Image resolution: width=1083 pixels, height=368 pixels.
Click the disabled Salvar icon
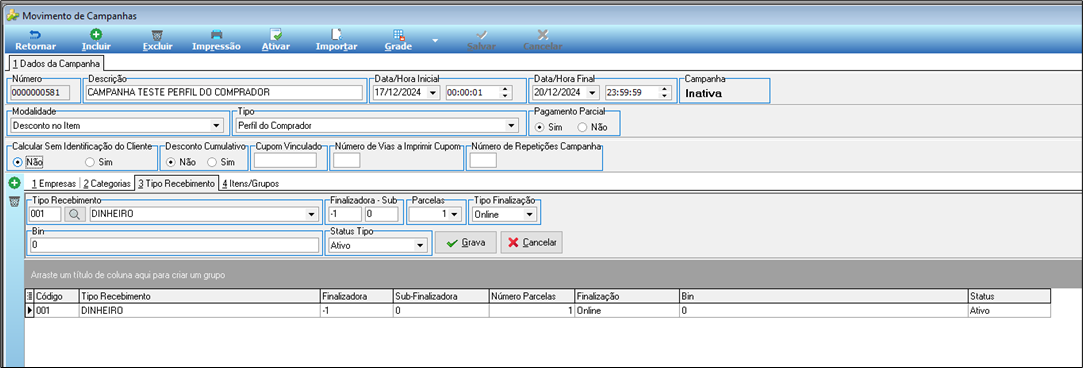481,34
